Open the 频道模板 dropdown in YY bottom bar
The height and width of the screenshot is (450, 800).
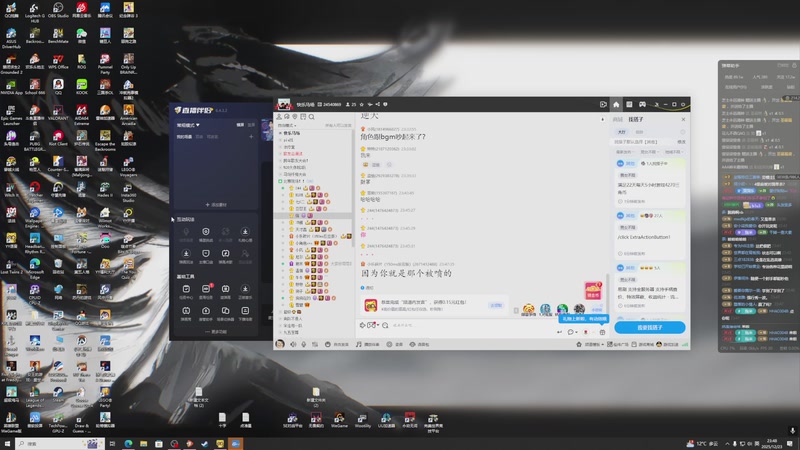[590, 344]
